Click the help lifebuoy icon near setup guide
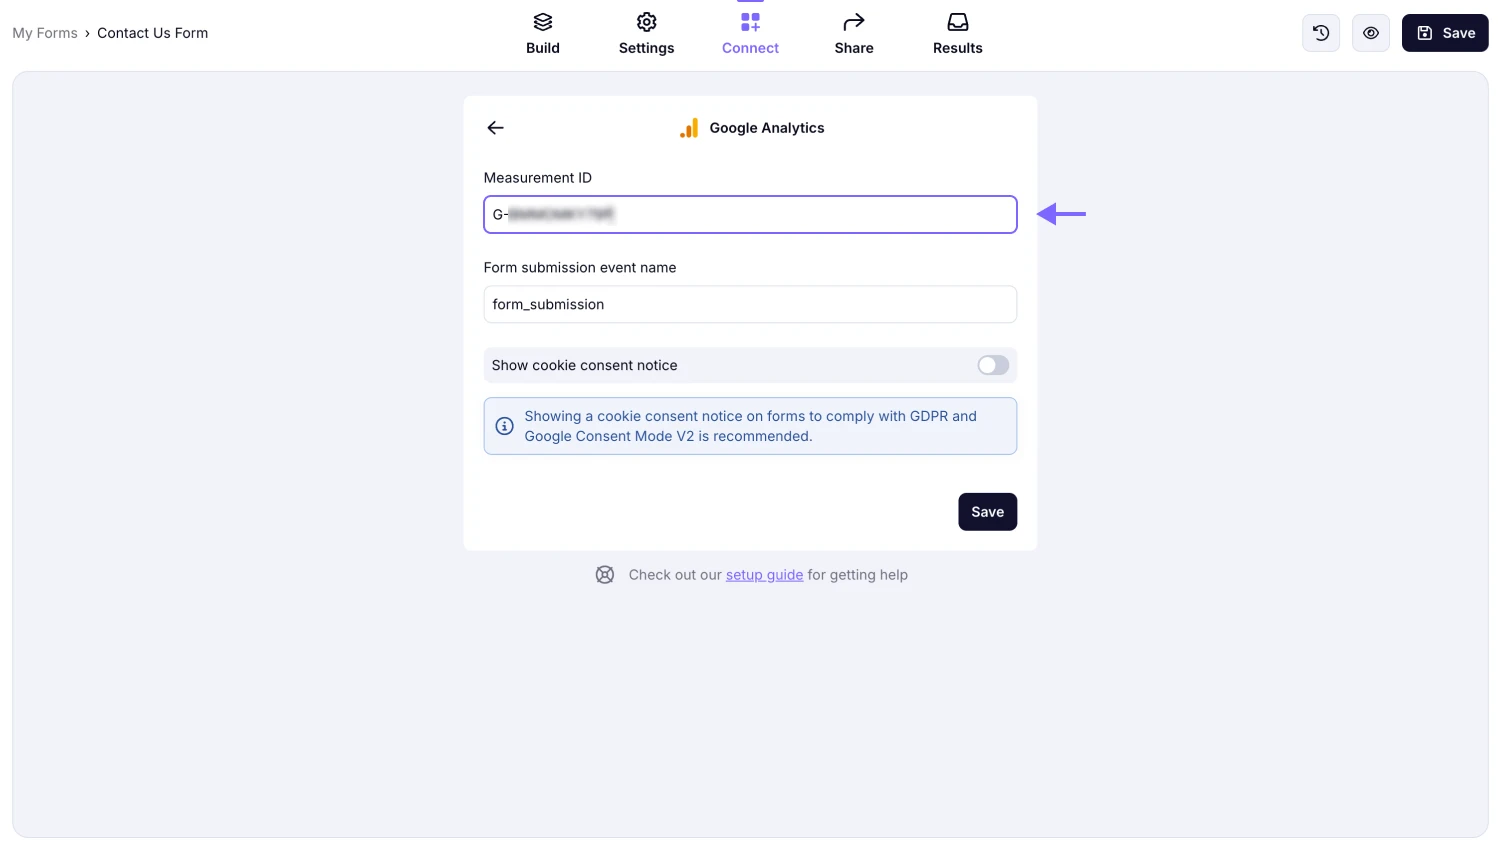This screenshot has width=1500, height=850. pos(605,574)
